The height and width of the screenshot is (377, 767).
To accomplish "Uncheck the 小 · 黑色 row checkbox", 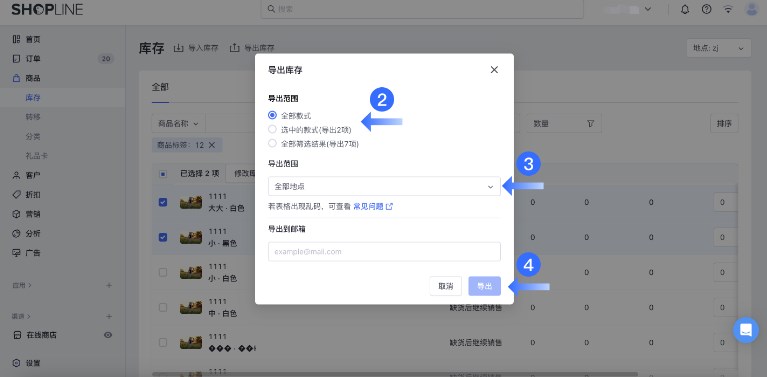I will click(x=163, y=237).
